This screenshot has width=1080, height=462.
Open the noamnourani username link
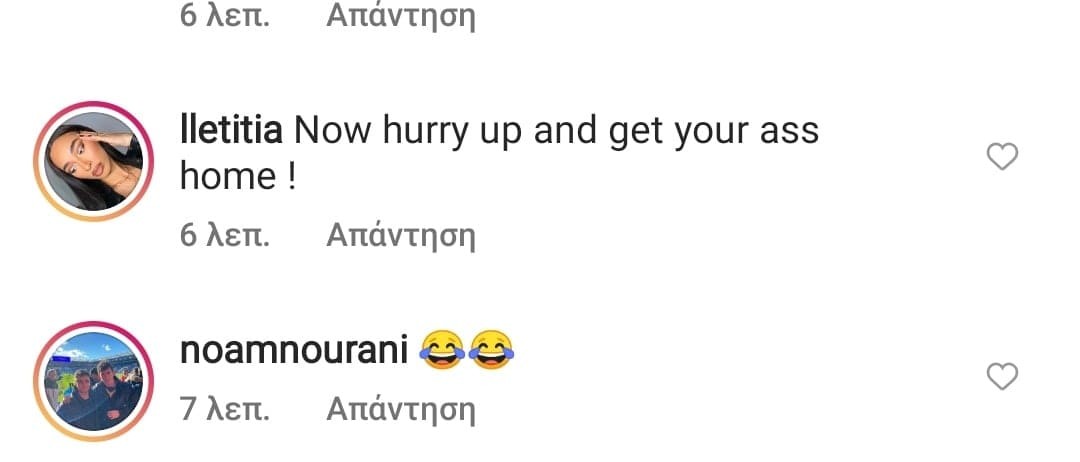click(294, 350)
